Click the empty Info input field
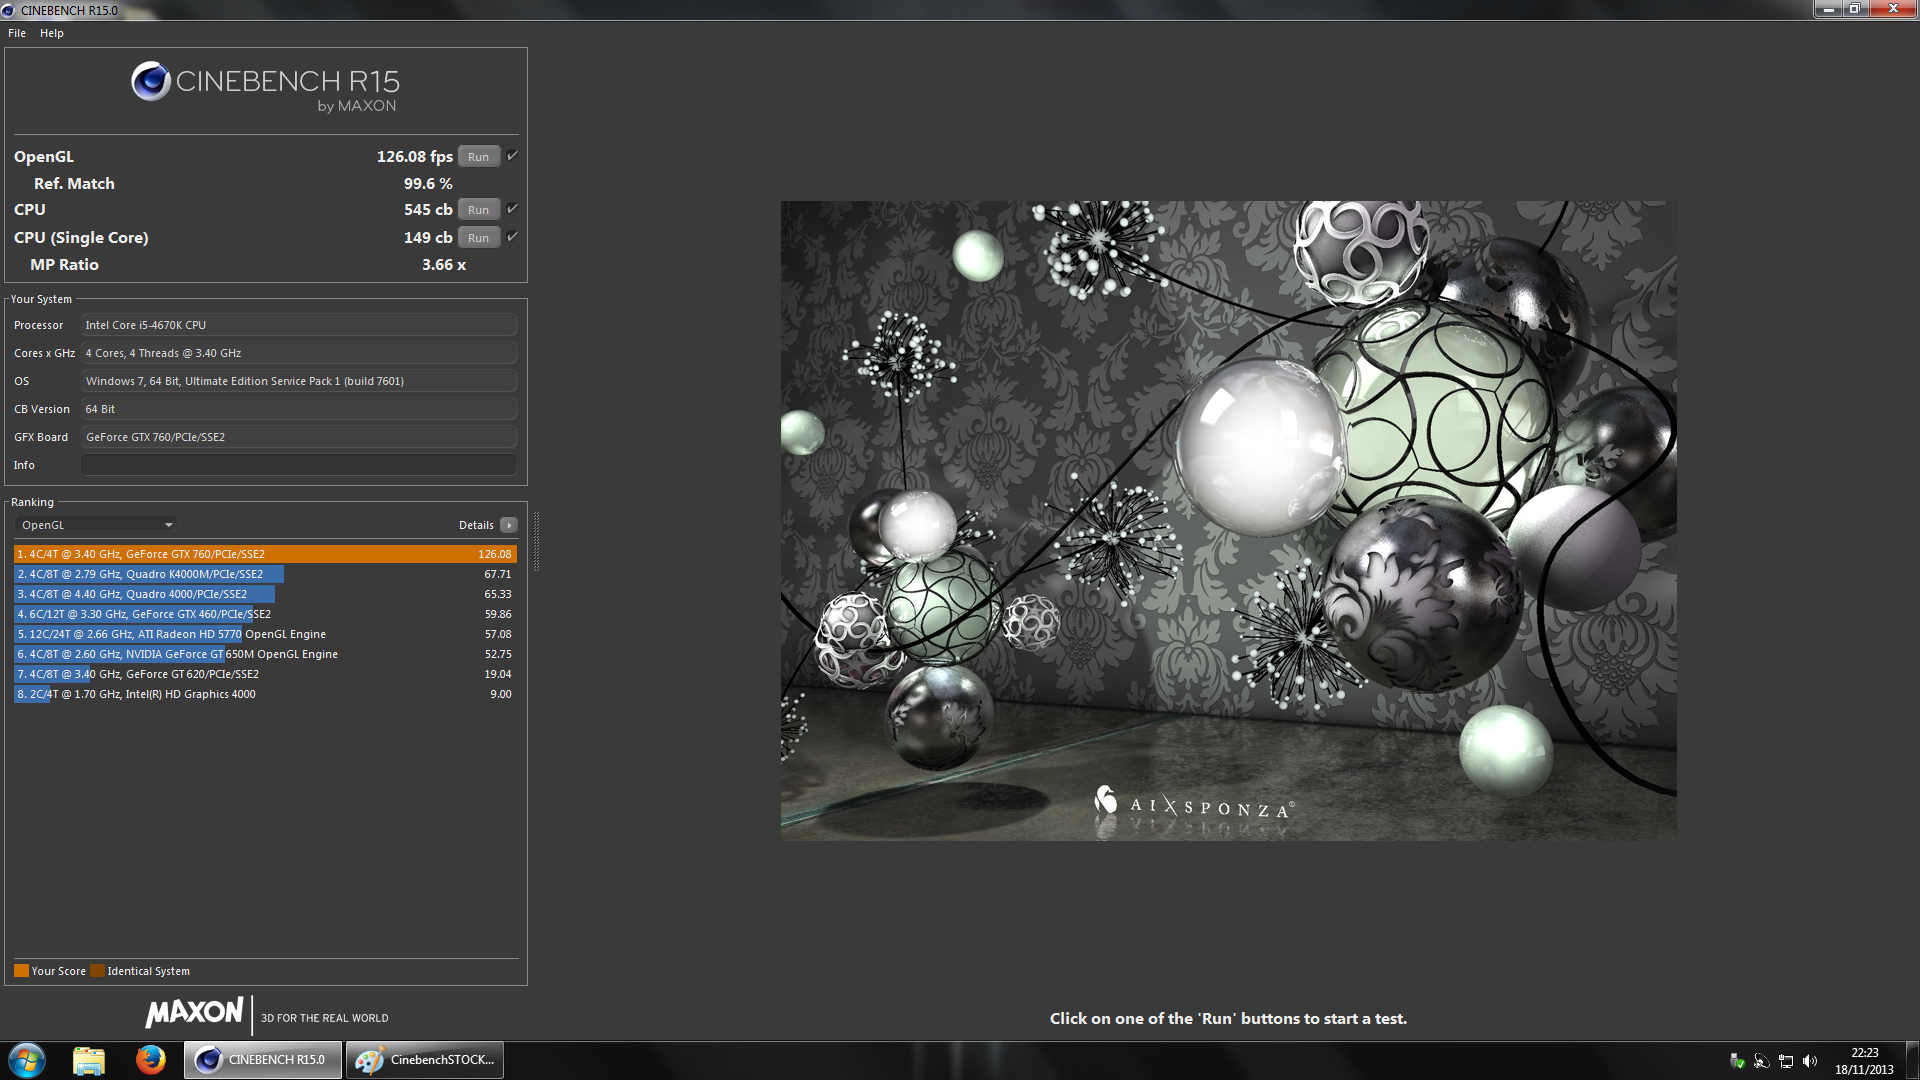Viewport: 1920px width, 1080px height. 298,465
